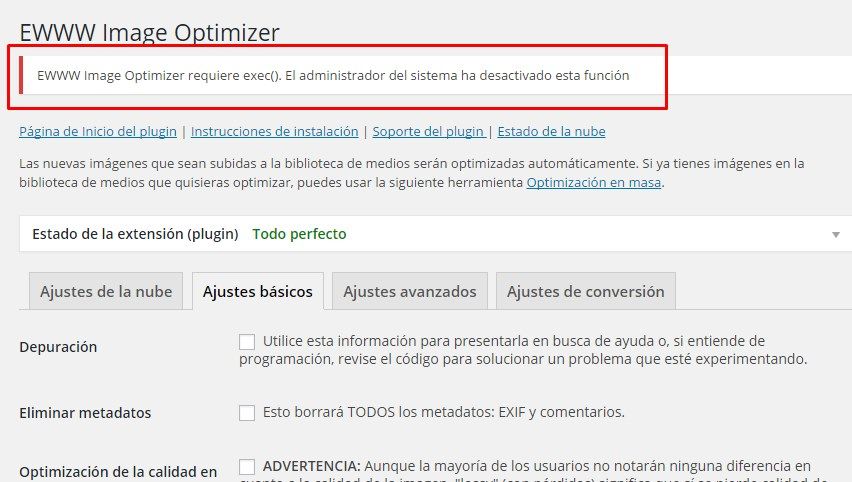852x482 pixels.
Task: Open the Página de Inicio del plugin link
Action: [98, 132]
